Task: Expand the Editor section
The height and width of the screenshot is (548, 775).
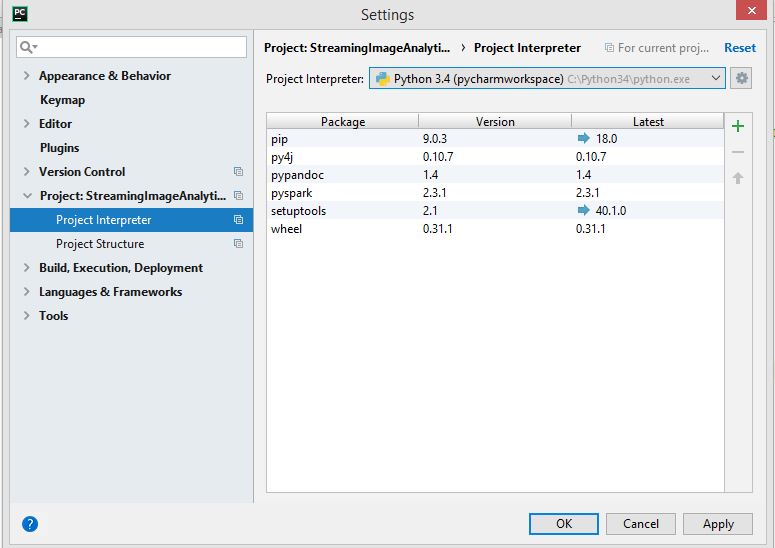Action: pos(27,124)
